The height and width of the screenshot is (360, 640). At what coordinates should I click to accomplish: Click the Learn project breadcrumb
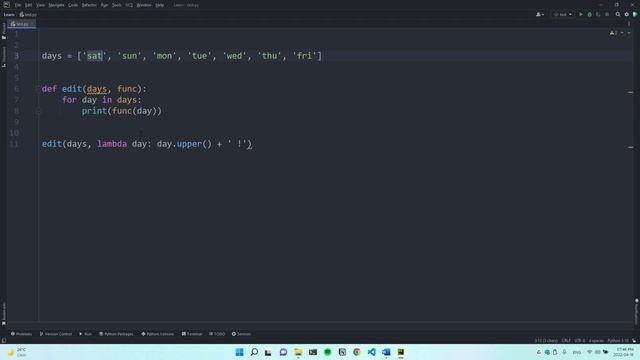tap(9, 14)
